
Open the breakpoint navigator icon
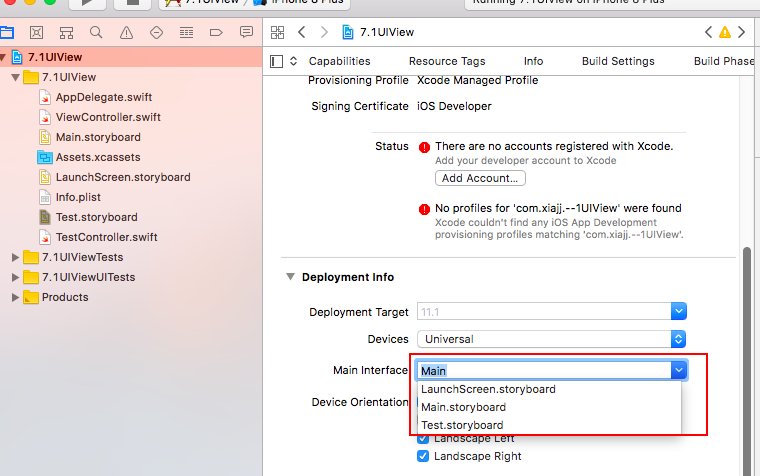pos(216,33)
